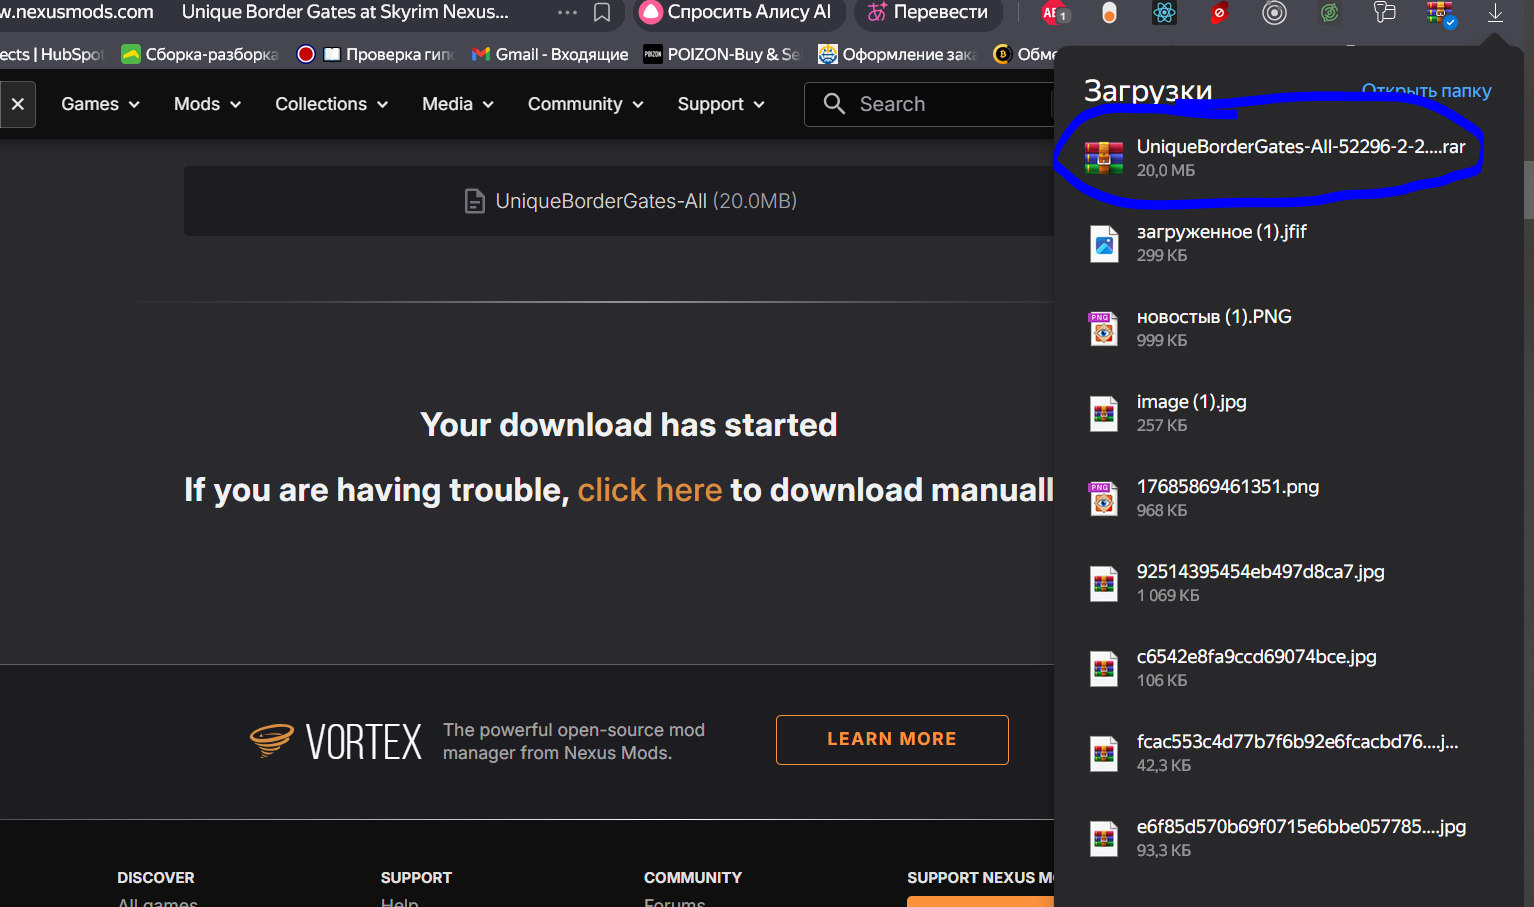1534x907 pixels.
Task: Open downloaded file загруженное (1).jfif
Action: (x=1222, y=232)
